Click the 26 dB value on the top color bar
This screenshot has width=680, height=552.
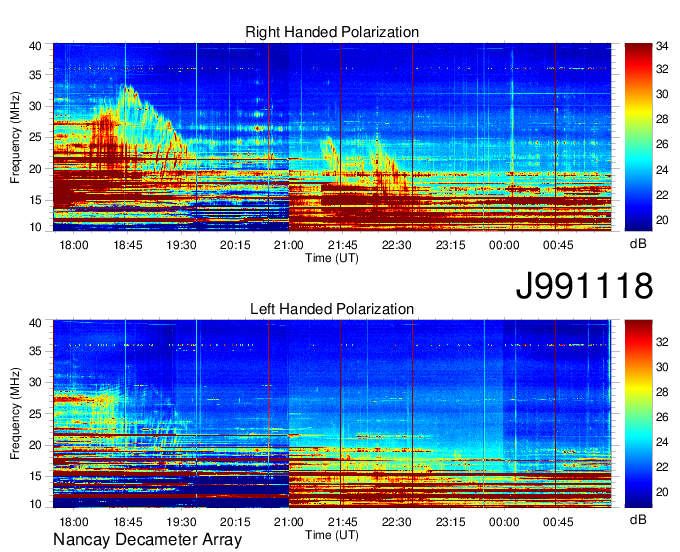click(662, 144)
